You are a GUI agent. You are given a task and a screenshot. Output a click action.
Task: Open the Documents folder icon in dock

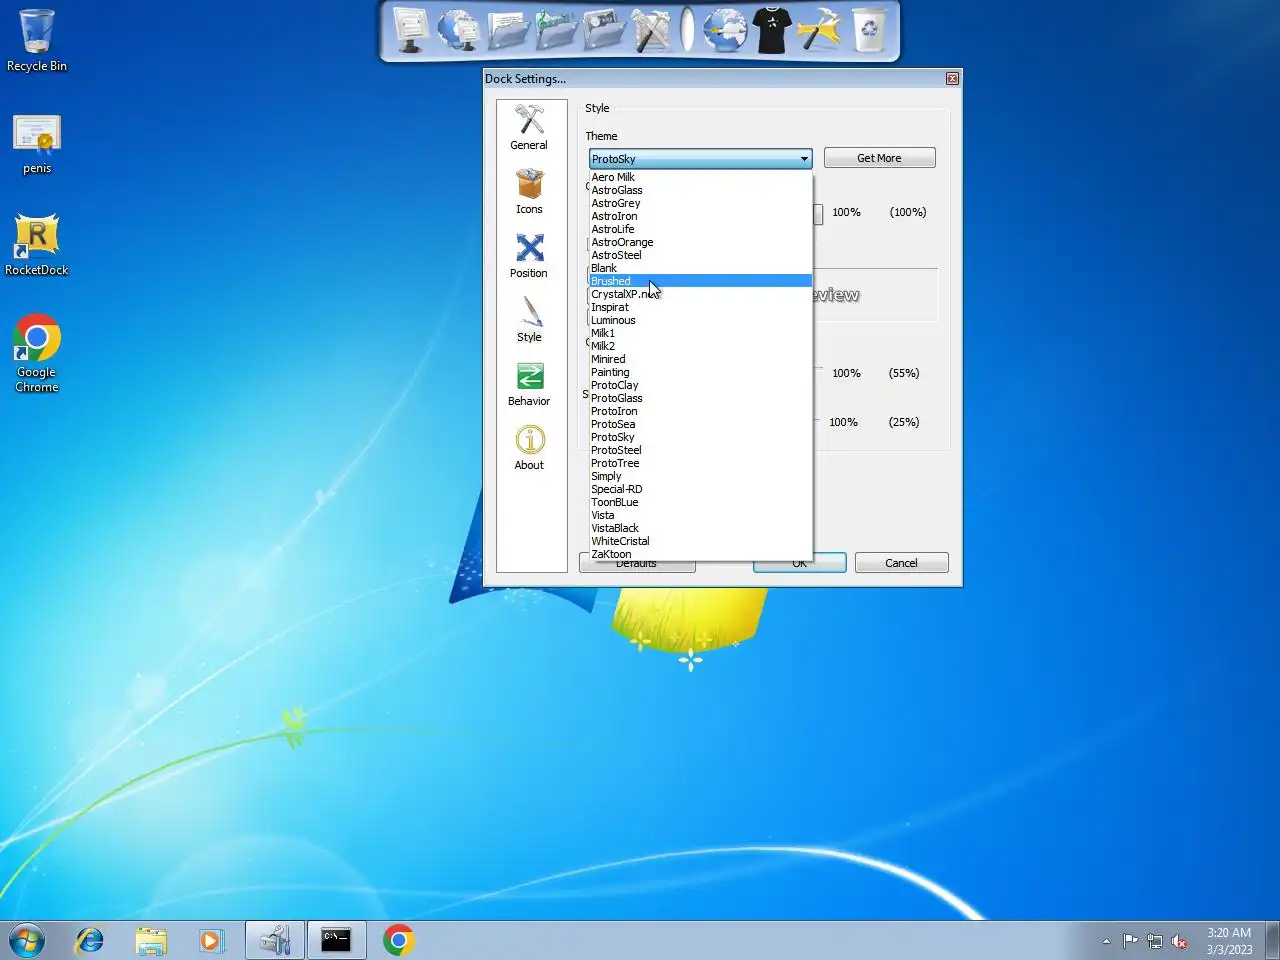point(508,30)
